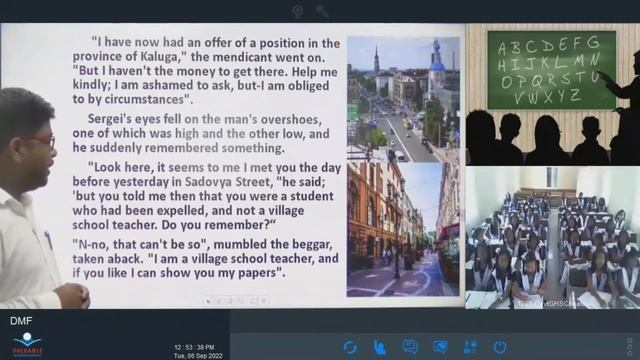Viewport: 640px width, 360px height.
Task: Click the microphone icon at top
Action: (x=322, y=11)
